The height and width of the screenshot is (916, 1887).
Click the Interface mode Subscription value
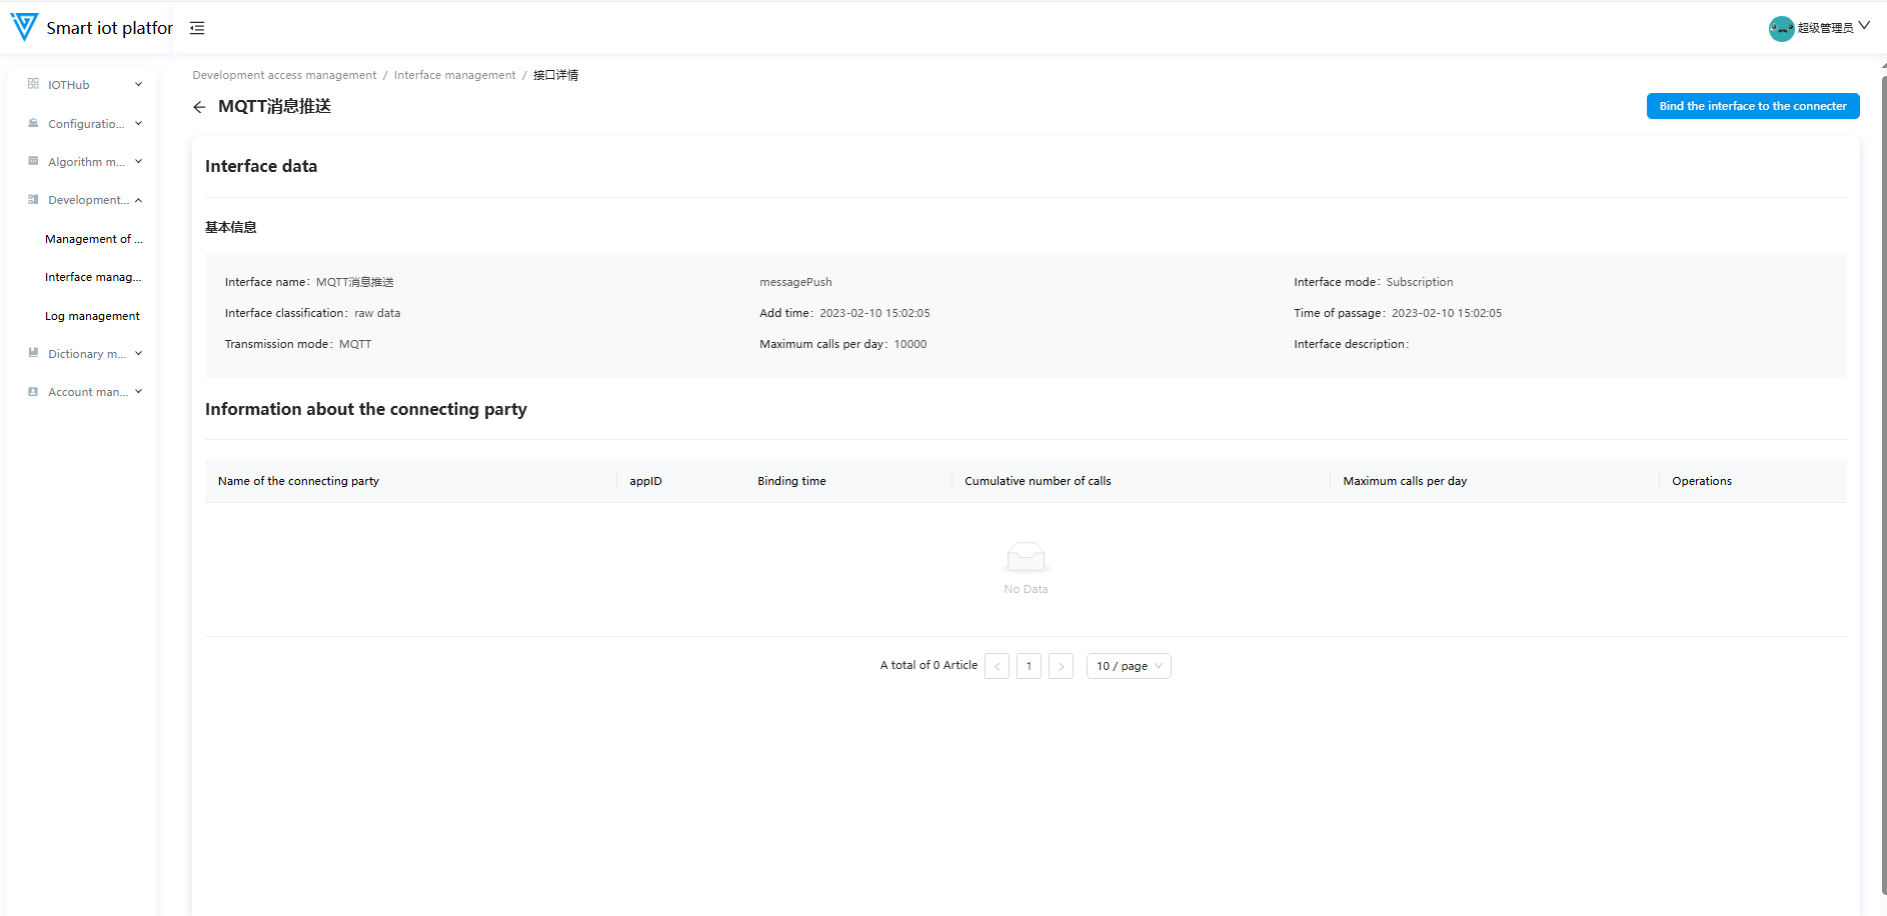(x=1420, y=282)
